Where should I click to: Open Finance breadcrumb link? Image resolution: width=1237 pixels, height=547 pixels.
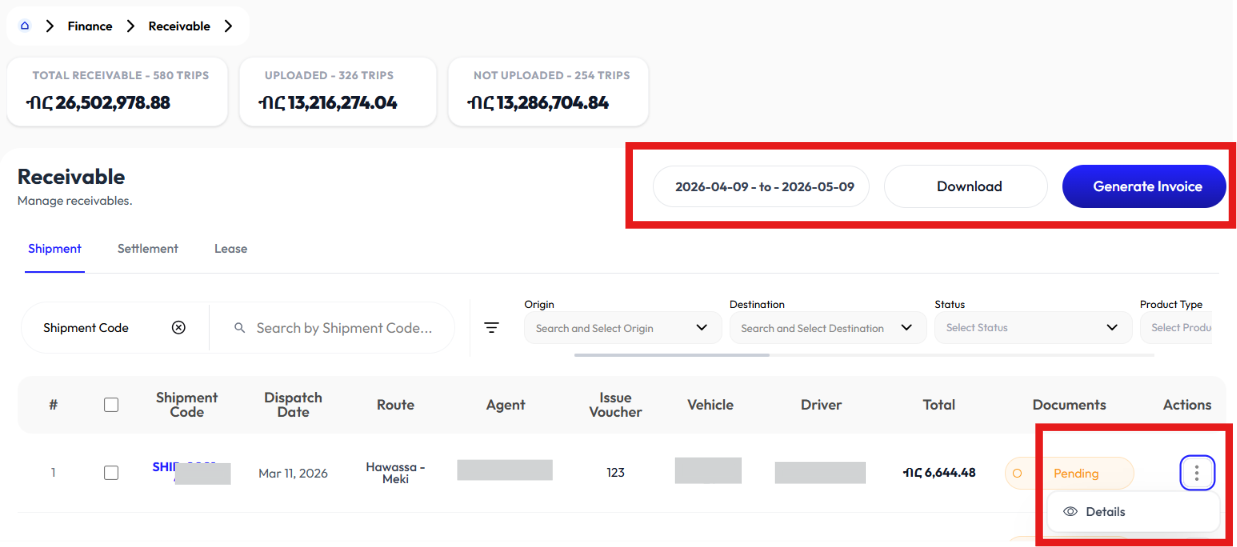90,26
